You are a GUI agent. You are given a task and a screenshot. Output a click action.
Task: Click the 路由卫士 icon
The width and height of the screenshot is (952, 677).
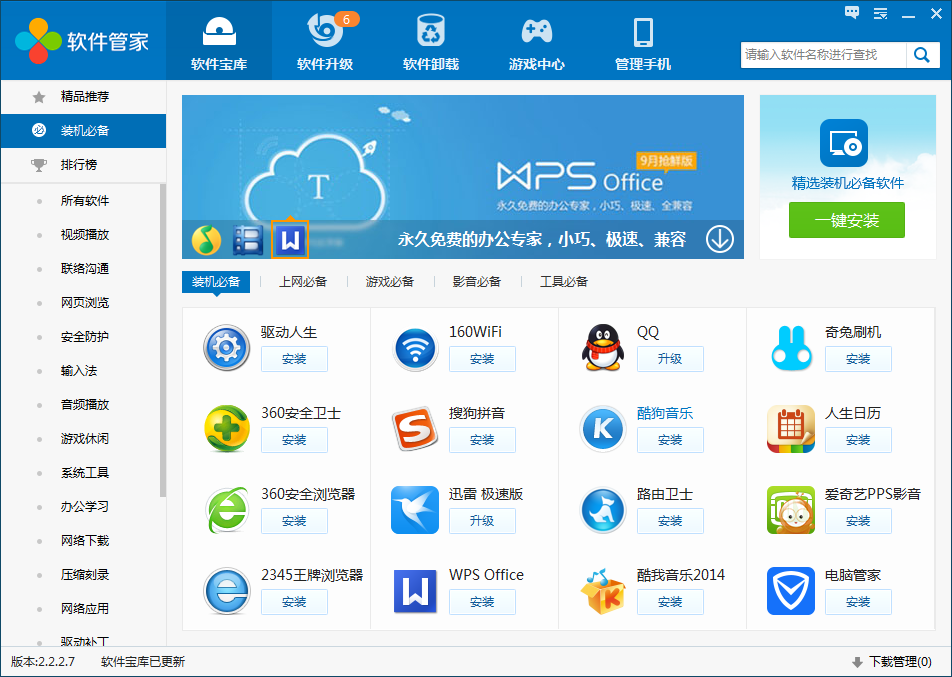click(603, 509)
